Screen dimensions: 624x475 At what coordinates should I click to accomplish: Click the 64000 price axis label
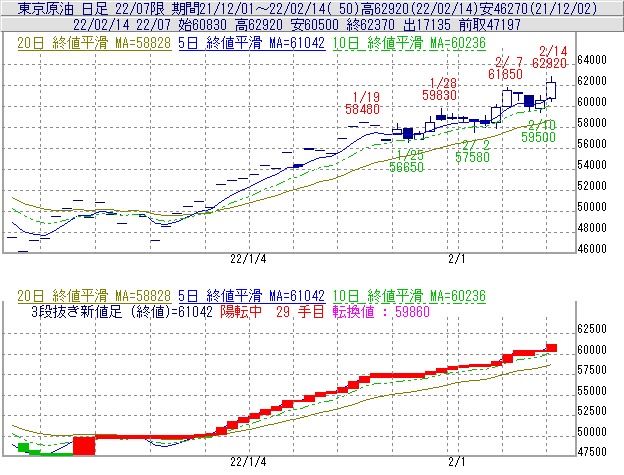pos(592,60)
